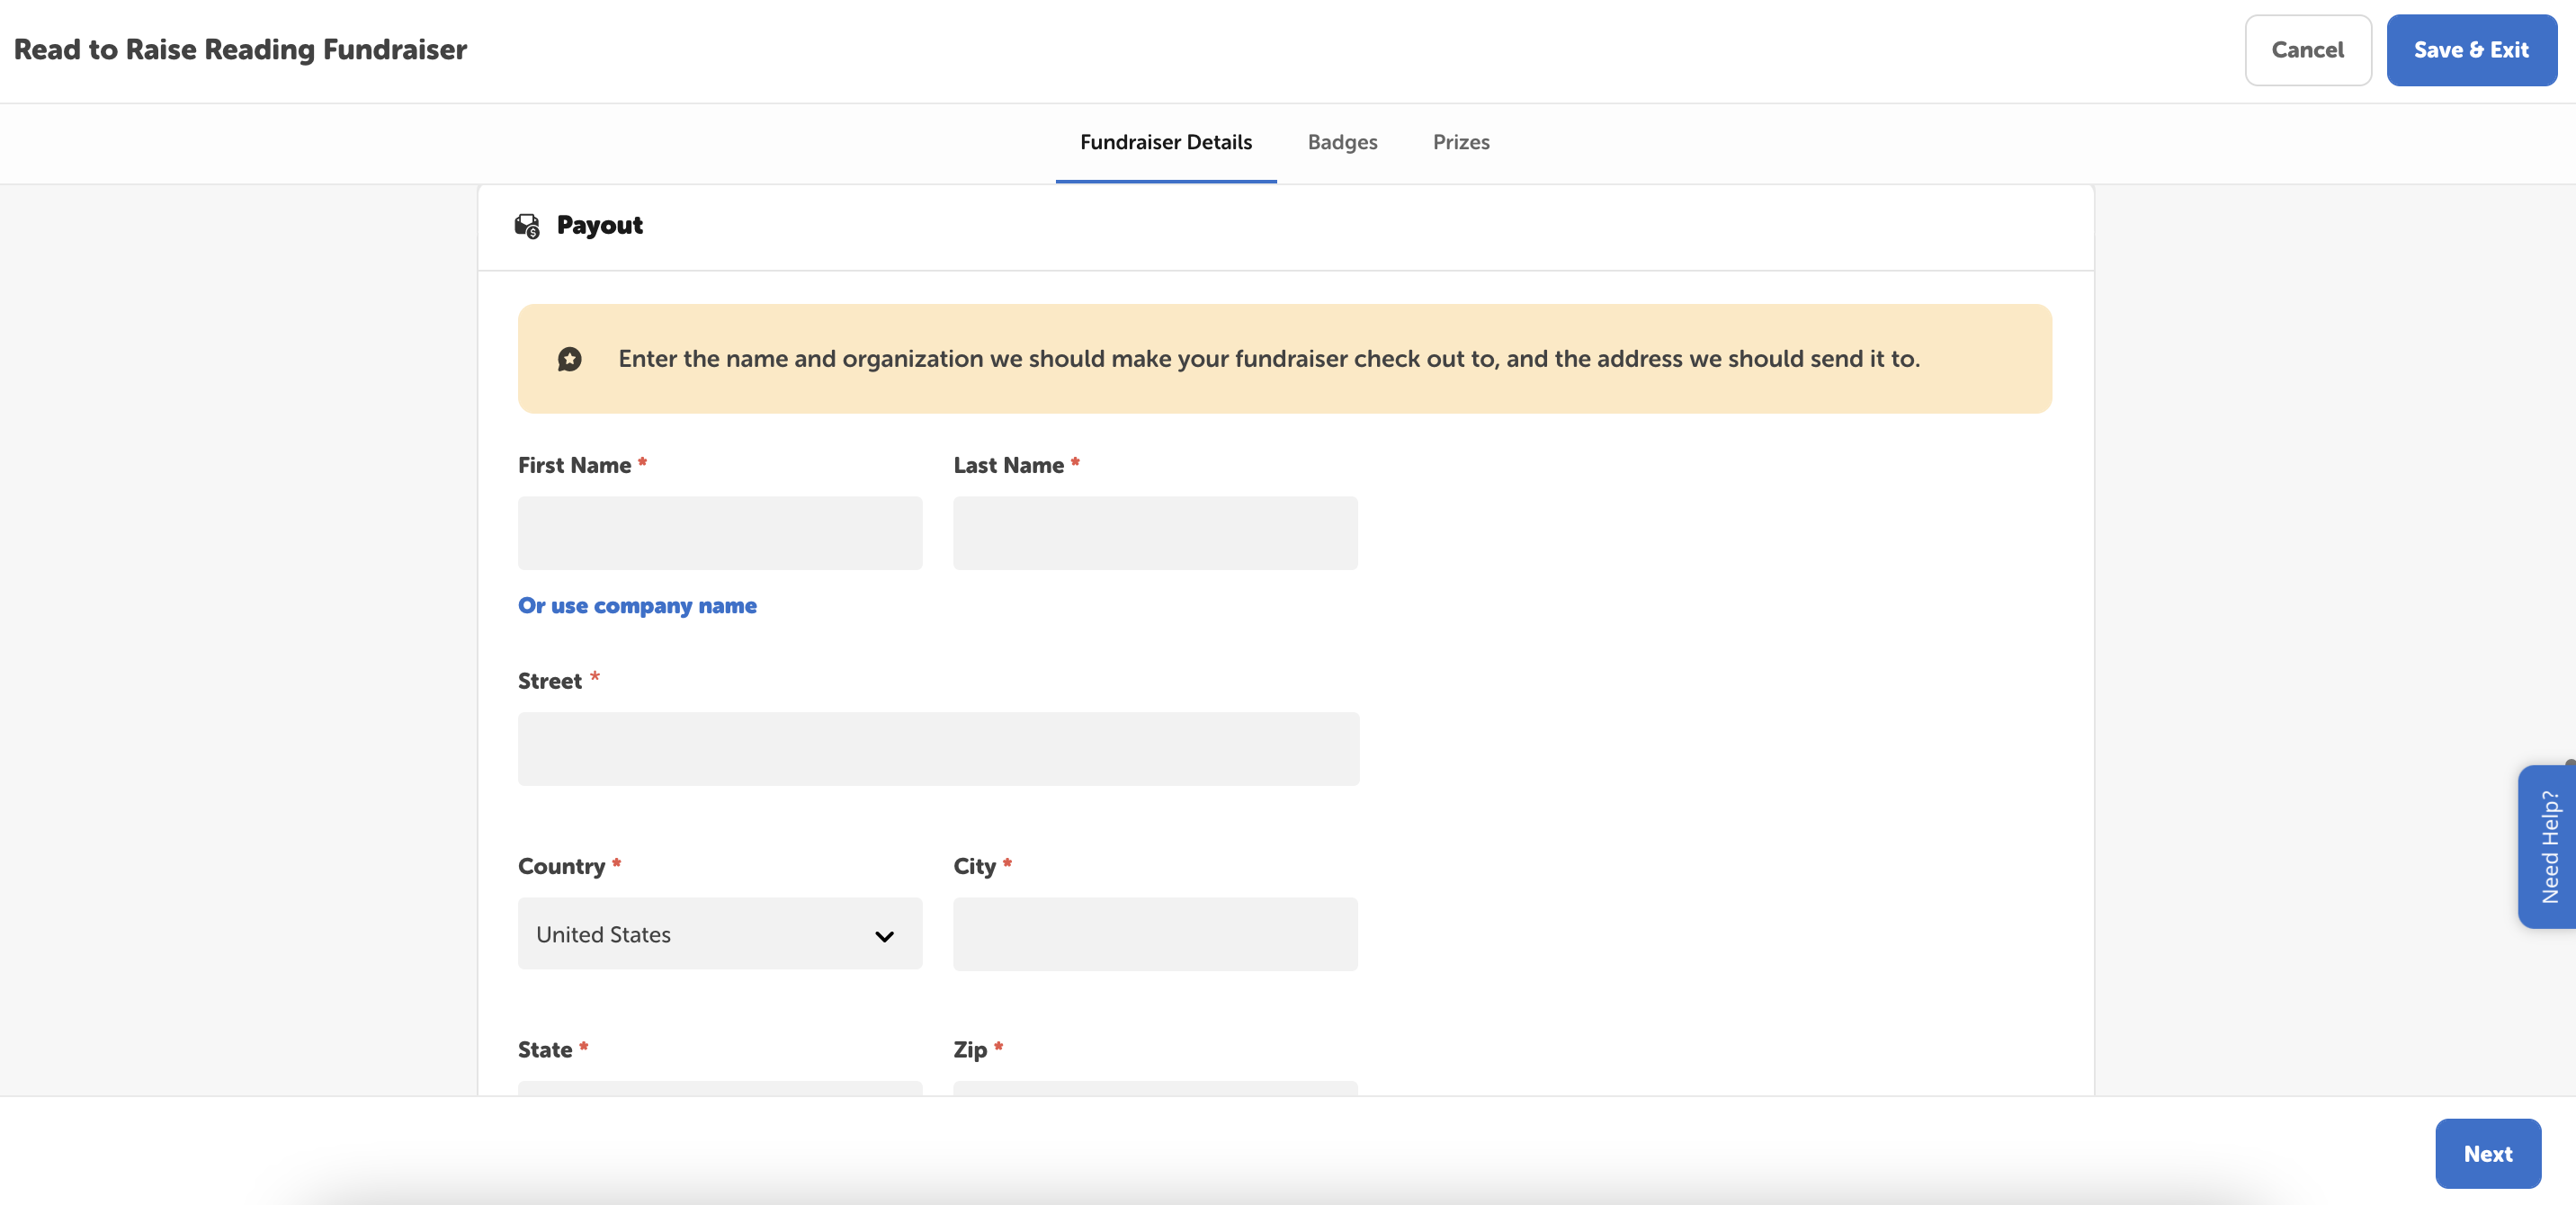Screen dimensions: 2576x1205
Task: Focus the Last Name input field
Action: coord(1154,533)
